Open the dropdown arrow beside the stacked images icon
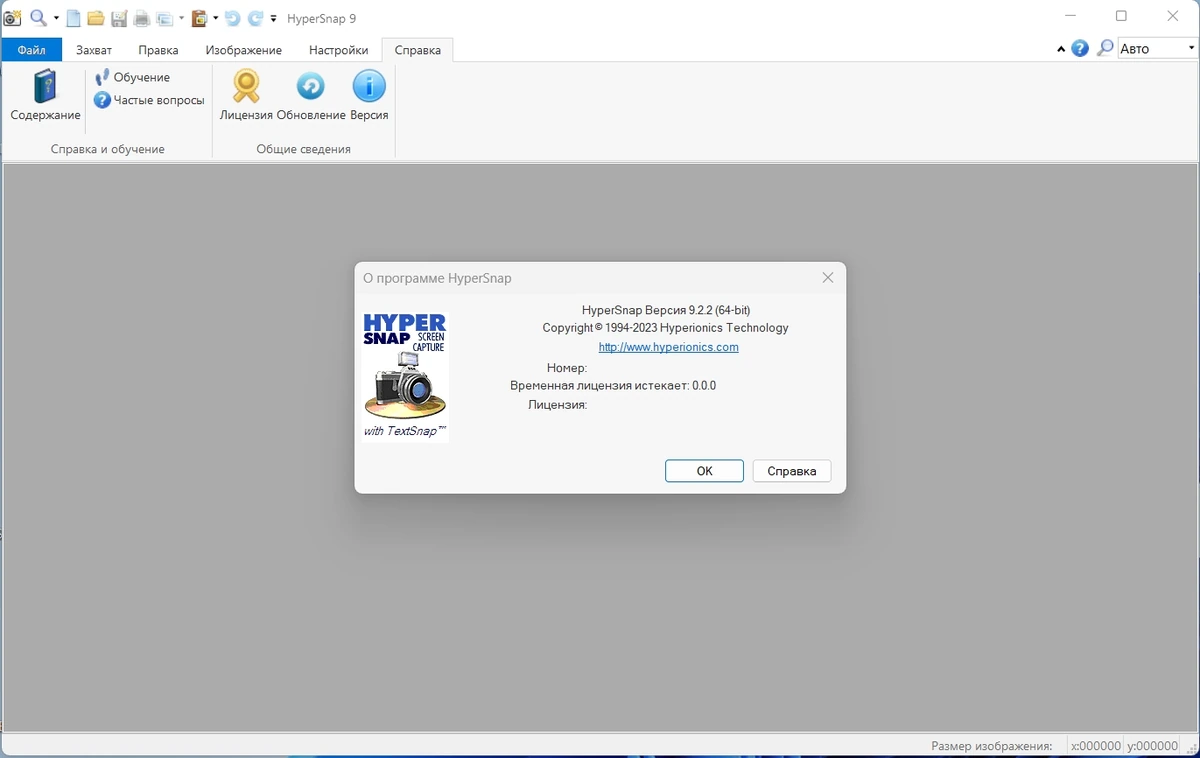This screenshot has height=758, width=1200. [181, 18]
